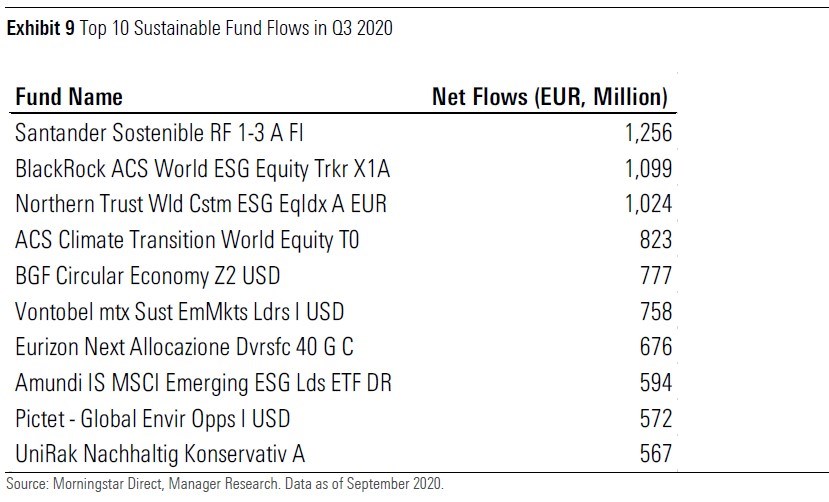Click Eurizon Next Allocazione Dvrsfc 40 row
Viewport: 829px width, 502px height.
tap(184, 347)
